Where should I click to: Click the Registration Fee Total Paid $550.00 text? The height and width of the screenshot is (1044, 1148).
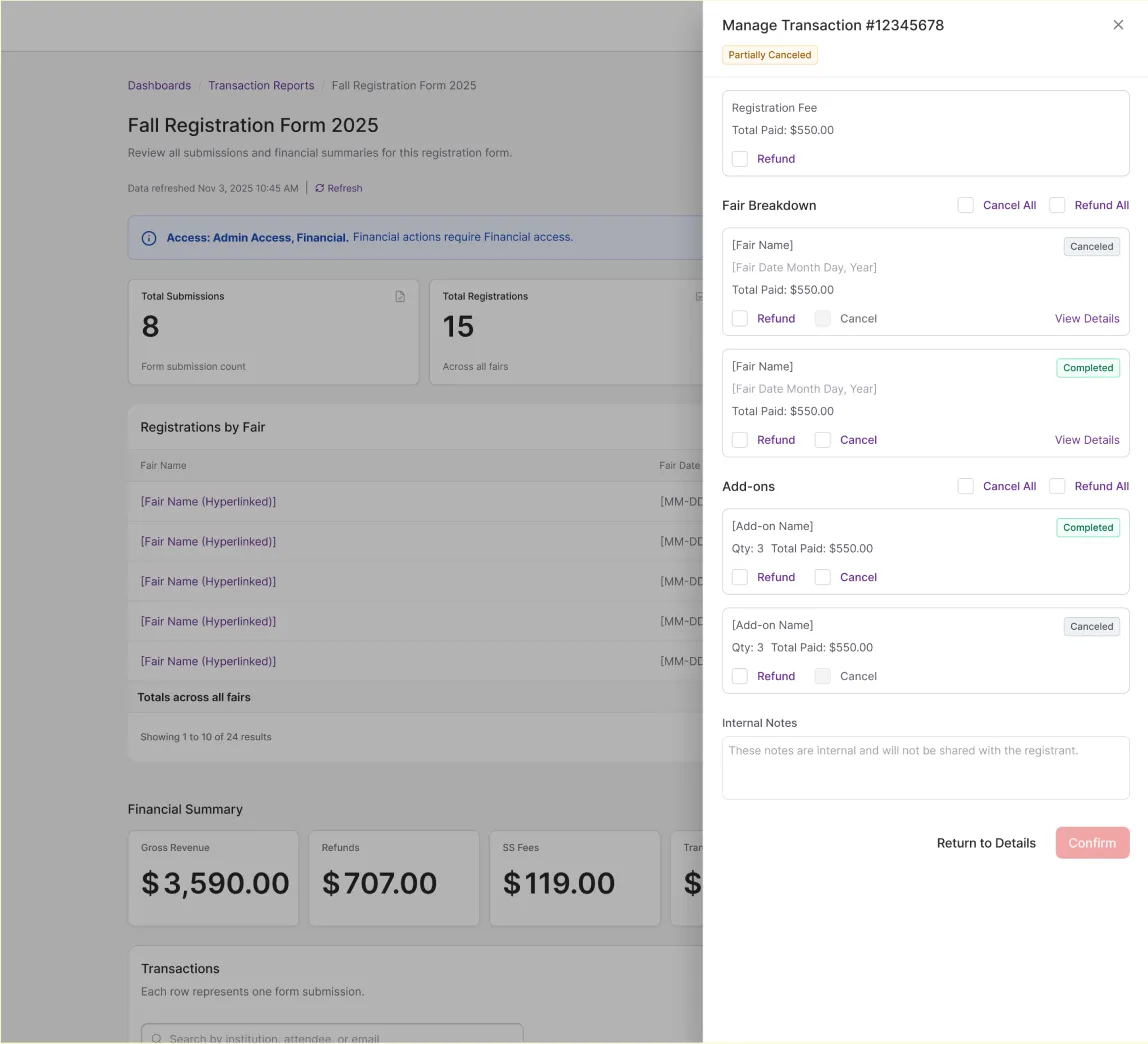tap(783, 130)
